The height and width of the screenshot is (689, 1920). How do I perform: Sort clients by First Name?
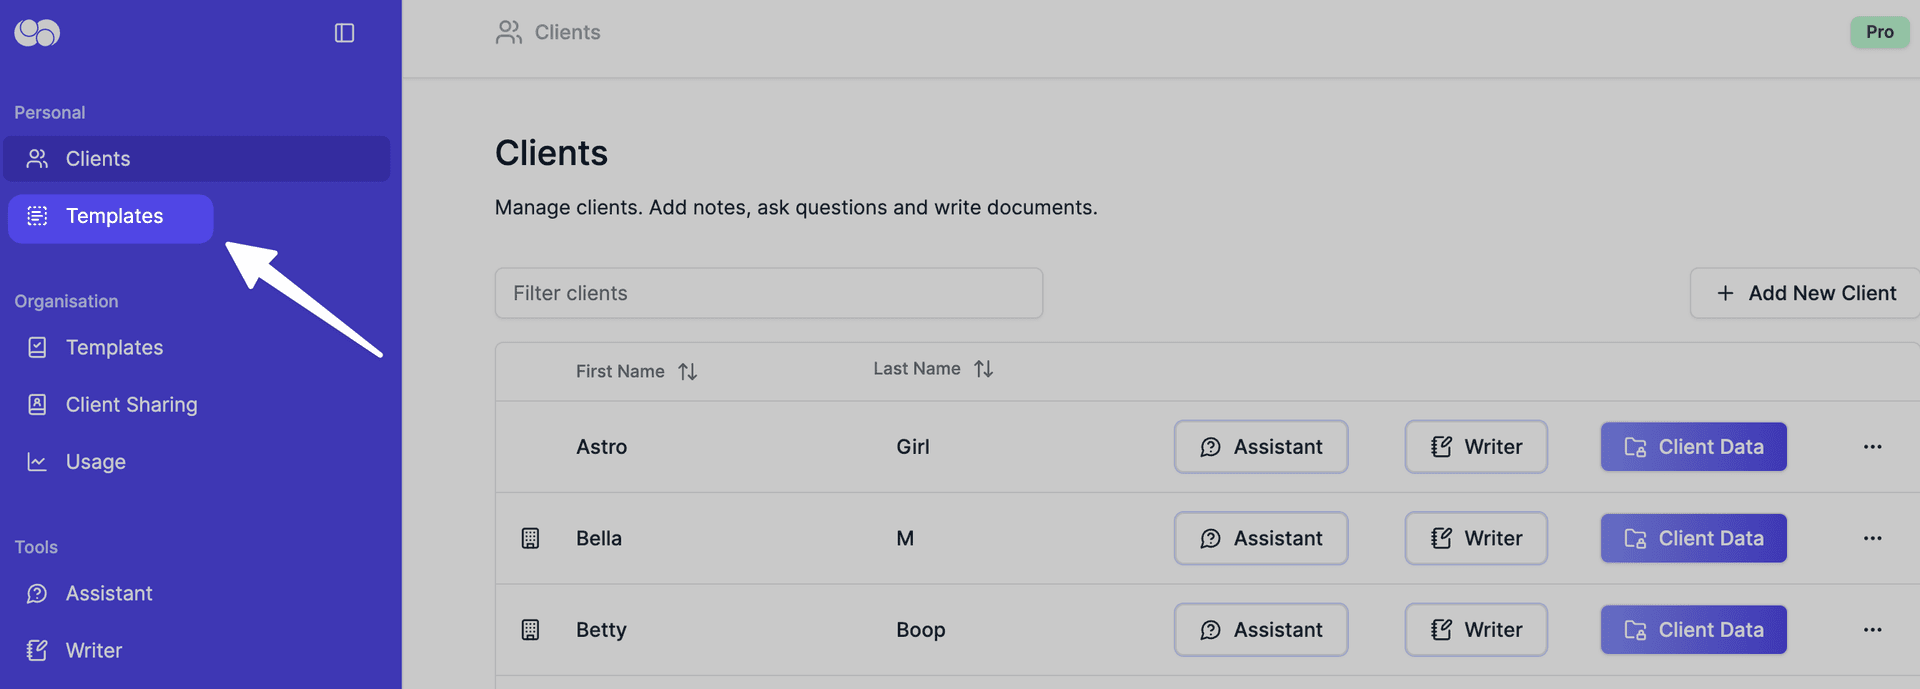(687, 372)
